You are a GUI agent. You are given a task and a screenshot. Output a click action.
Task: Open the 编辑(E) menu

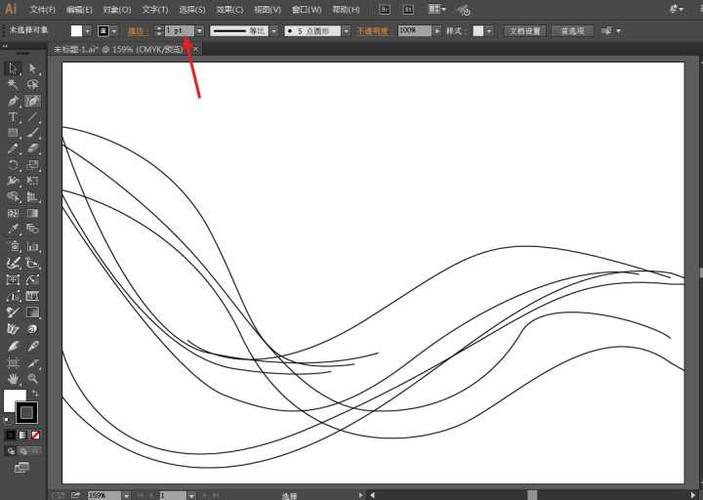[x=79, y=9]
